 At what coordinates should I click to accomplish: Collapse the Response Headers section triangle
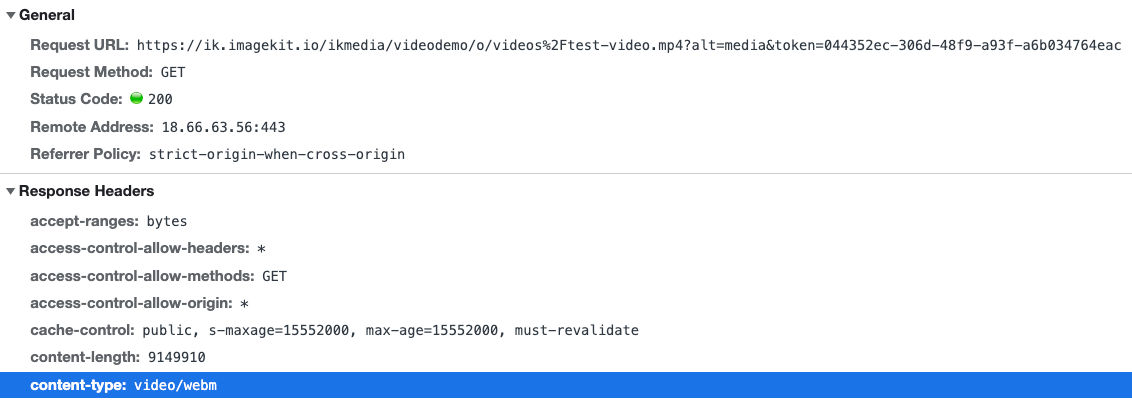point(10,192)
